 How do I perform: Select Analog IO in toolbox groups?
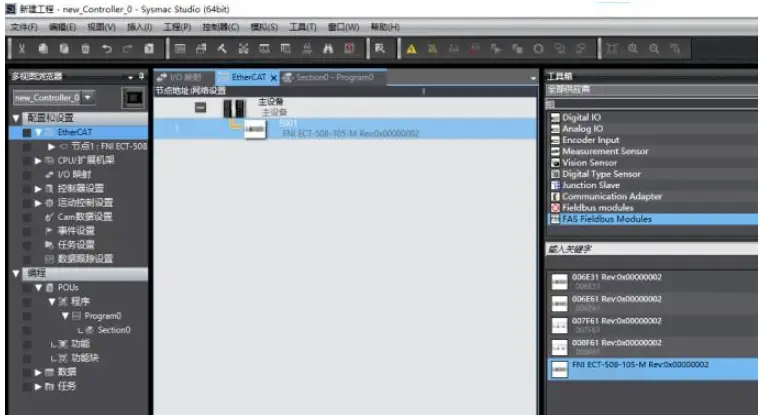tap(652, 129)
